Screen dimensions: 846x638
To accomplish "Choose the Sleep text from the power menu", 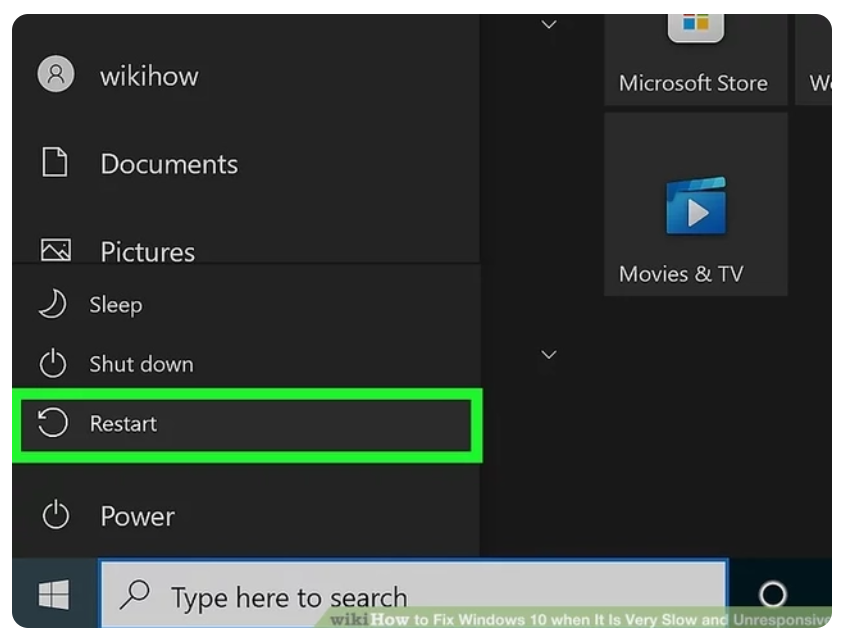I will [115, 305].
